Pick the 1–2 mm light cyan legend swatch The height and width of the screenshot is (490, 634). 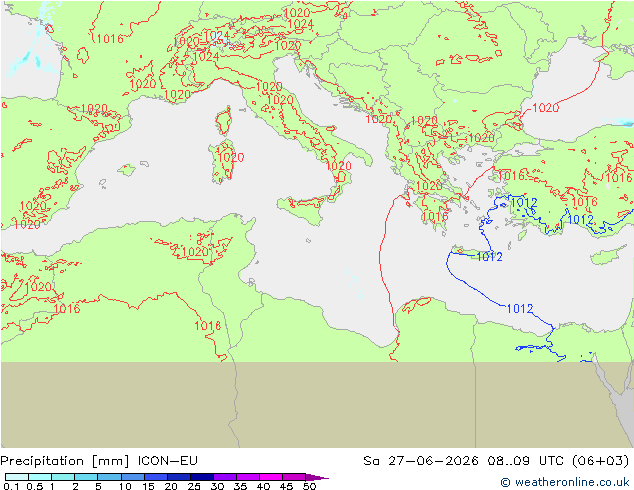pyautogui.click(x=63, y=477)
